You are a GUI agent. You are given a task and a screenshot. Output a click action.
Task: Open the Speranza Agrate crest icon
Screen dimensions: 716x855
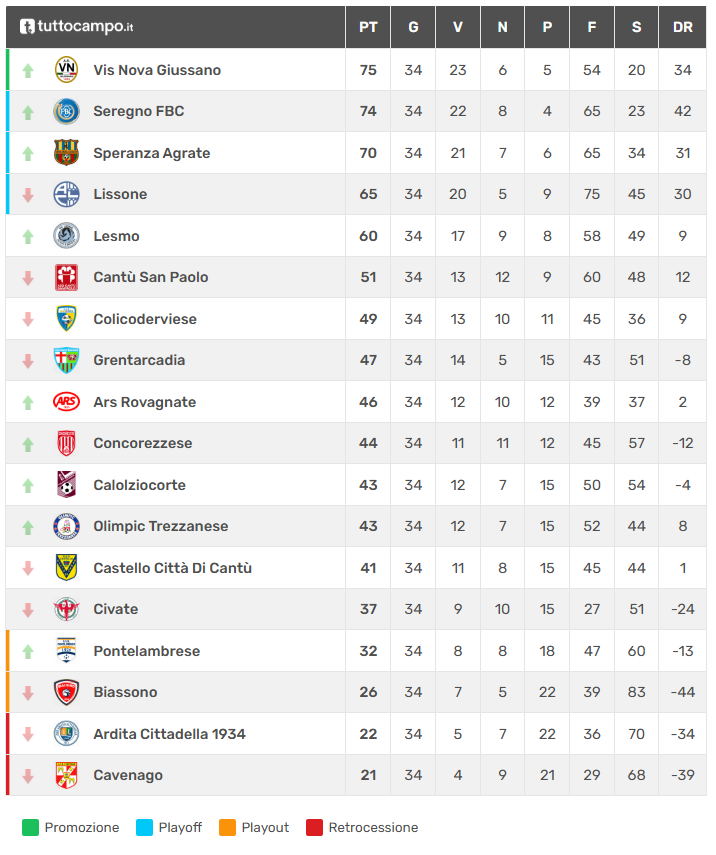tap(66, 153)
